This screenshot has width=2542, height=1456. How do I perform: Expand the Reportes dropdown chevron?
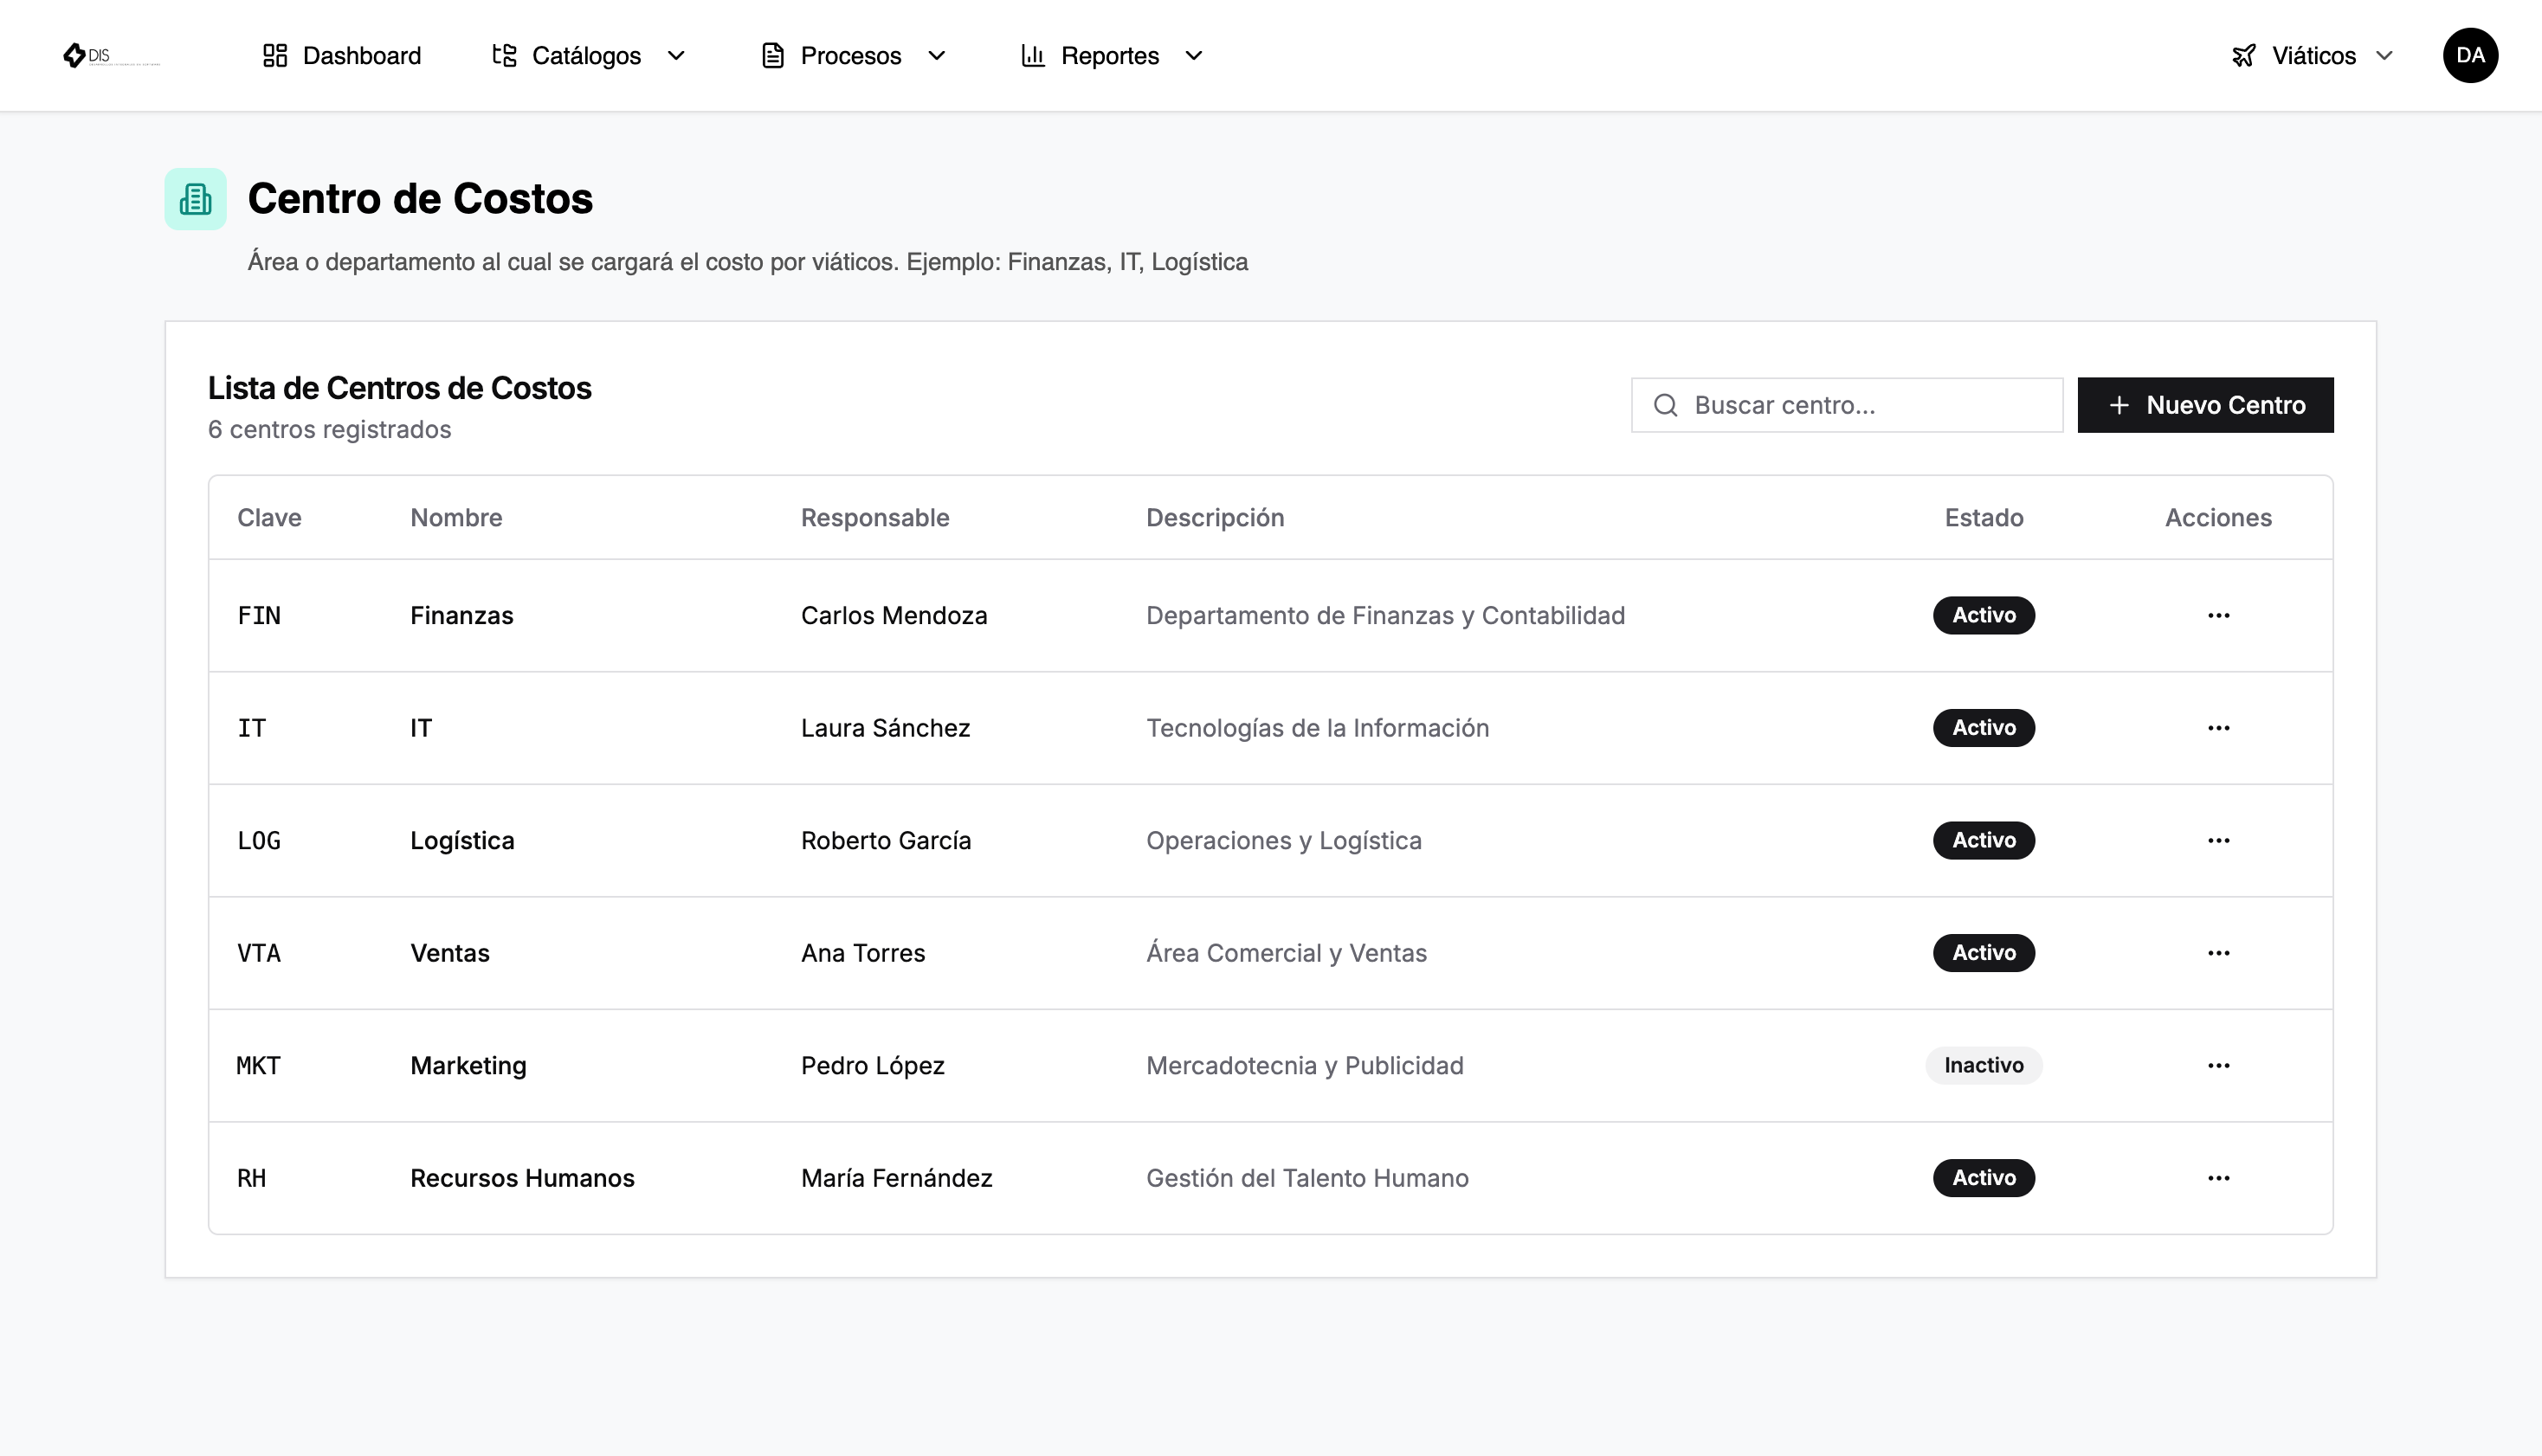[1194, 55]
